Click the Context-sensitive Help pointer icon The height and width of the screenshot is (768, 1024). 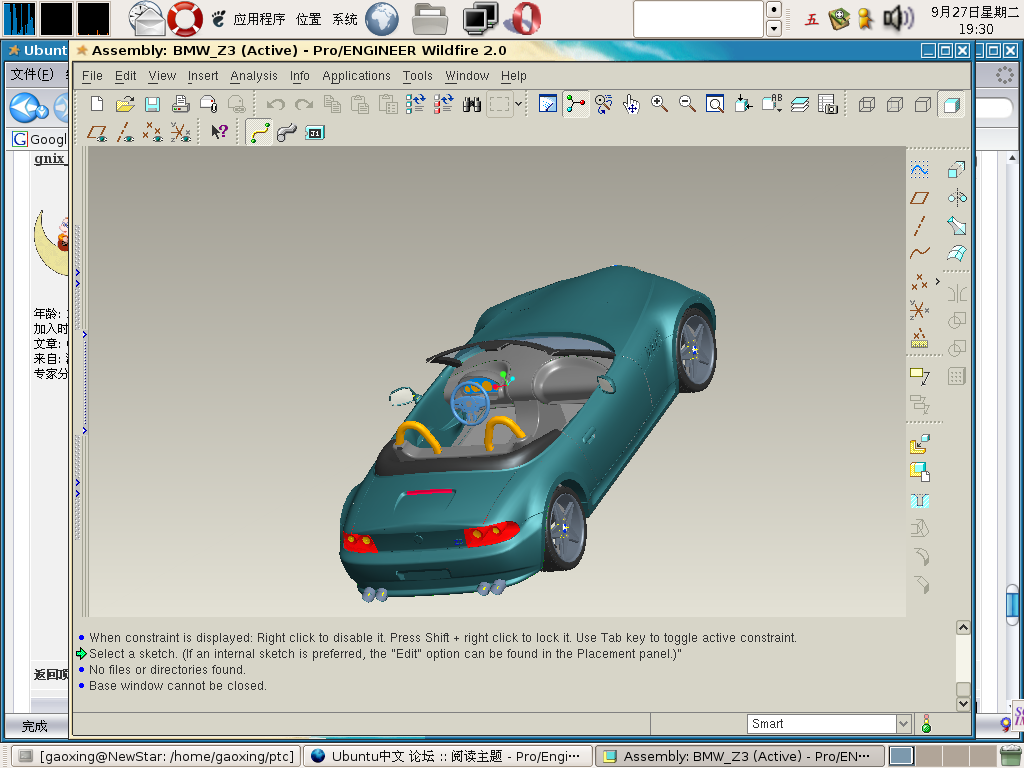click(219, 133)
